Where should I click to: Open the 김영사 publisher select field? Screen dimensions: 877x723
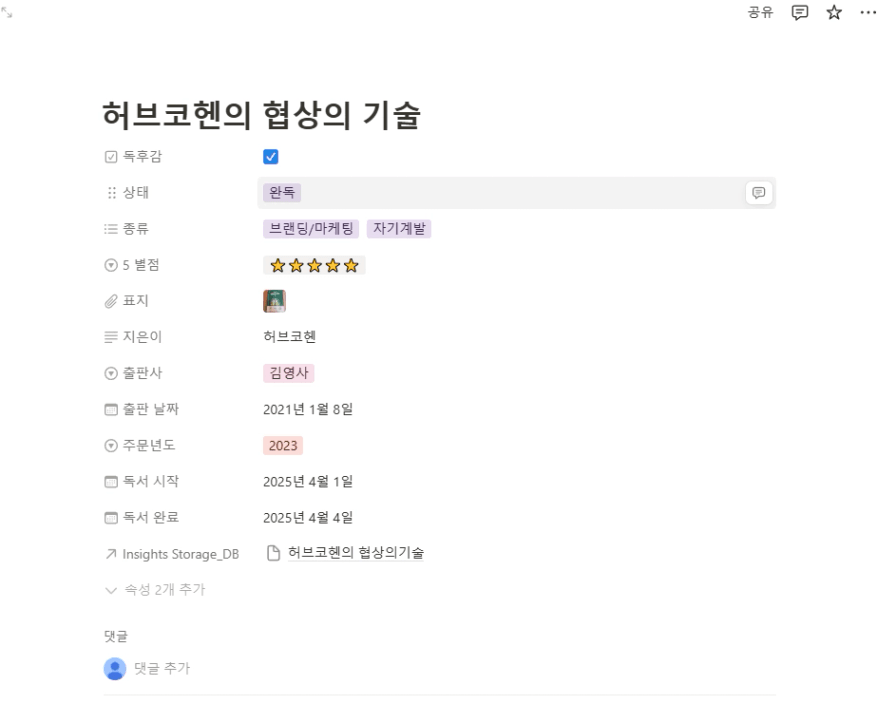coord(289,374)
